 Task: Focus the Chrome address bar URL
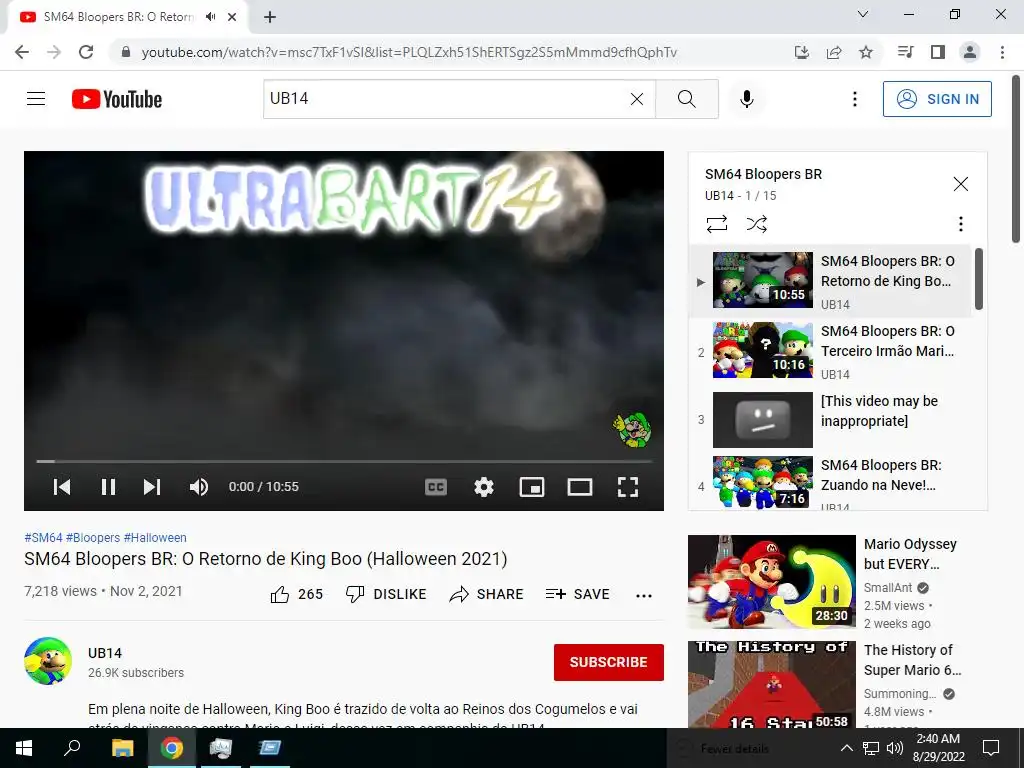pos(409,52)
